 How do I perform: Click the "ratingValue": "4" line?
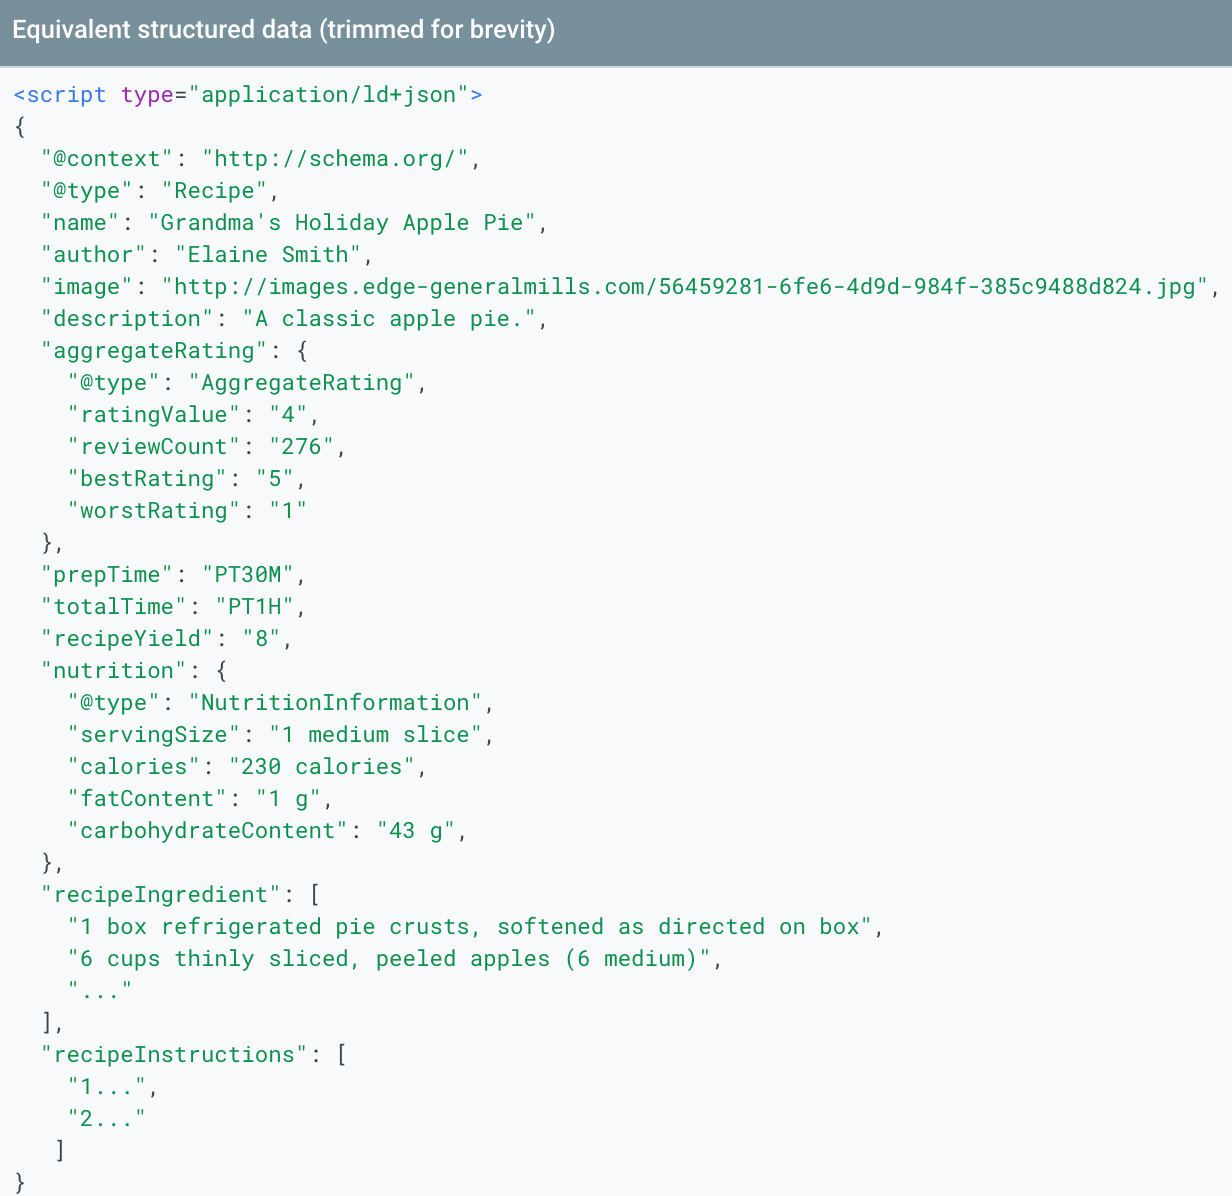pos(194,415)
